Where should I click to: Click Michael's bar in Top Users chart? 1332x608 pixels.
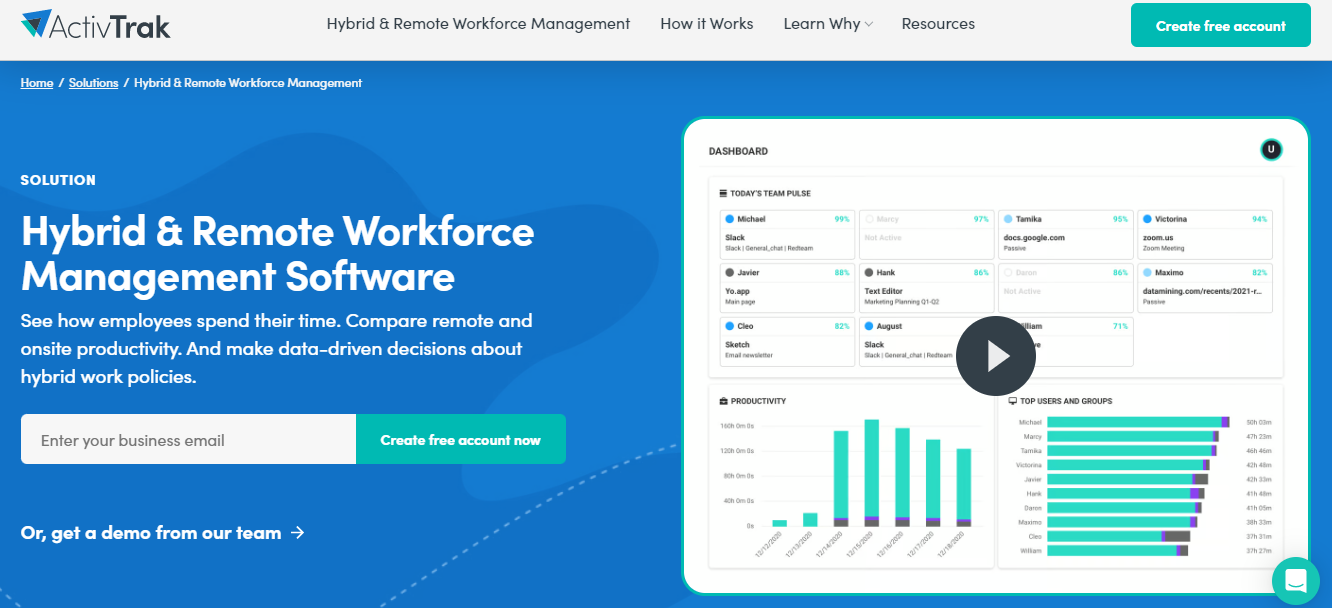coord(1138,422)
